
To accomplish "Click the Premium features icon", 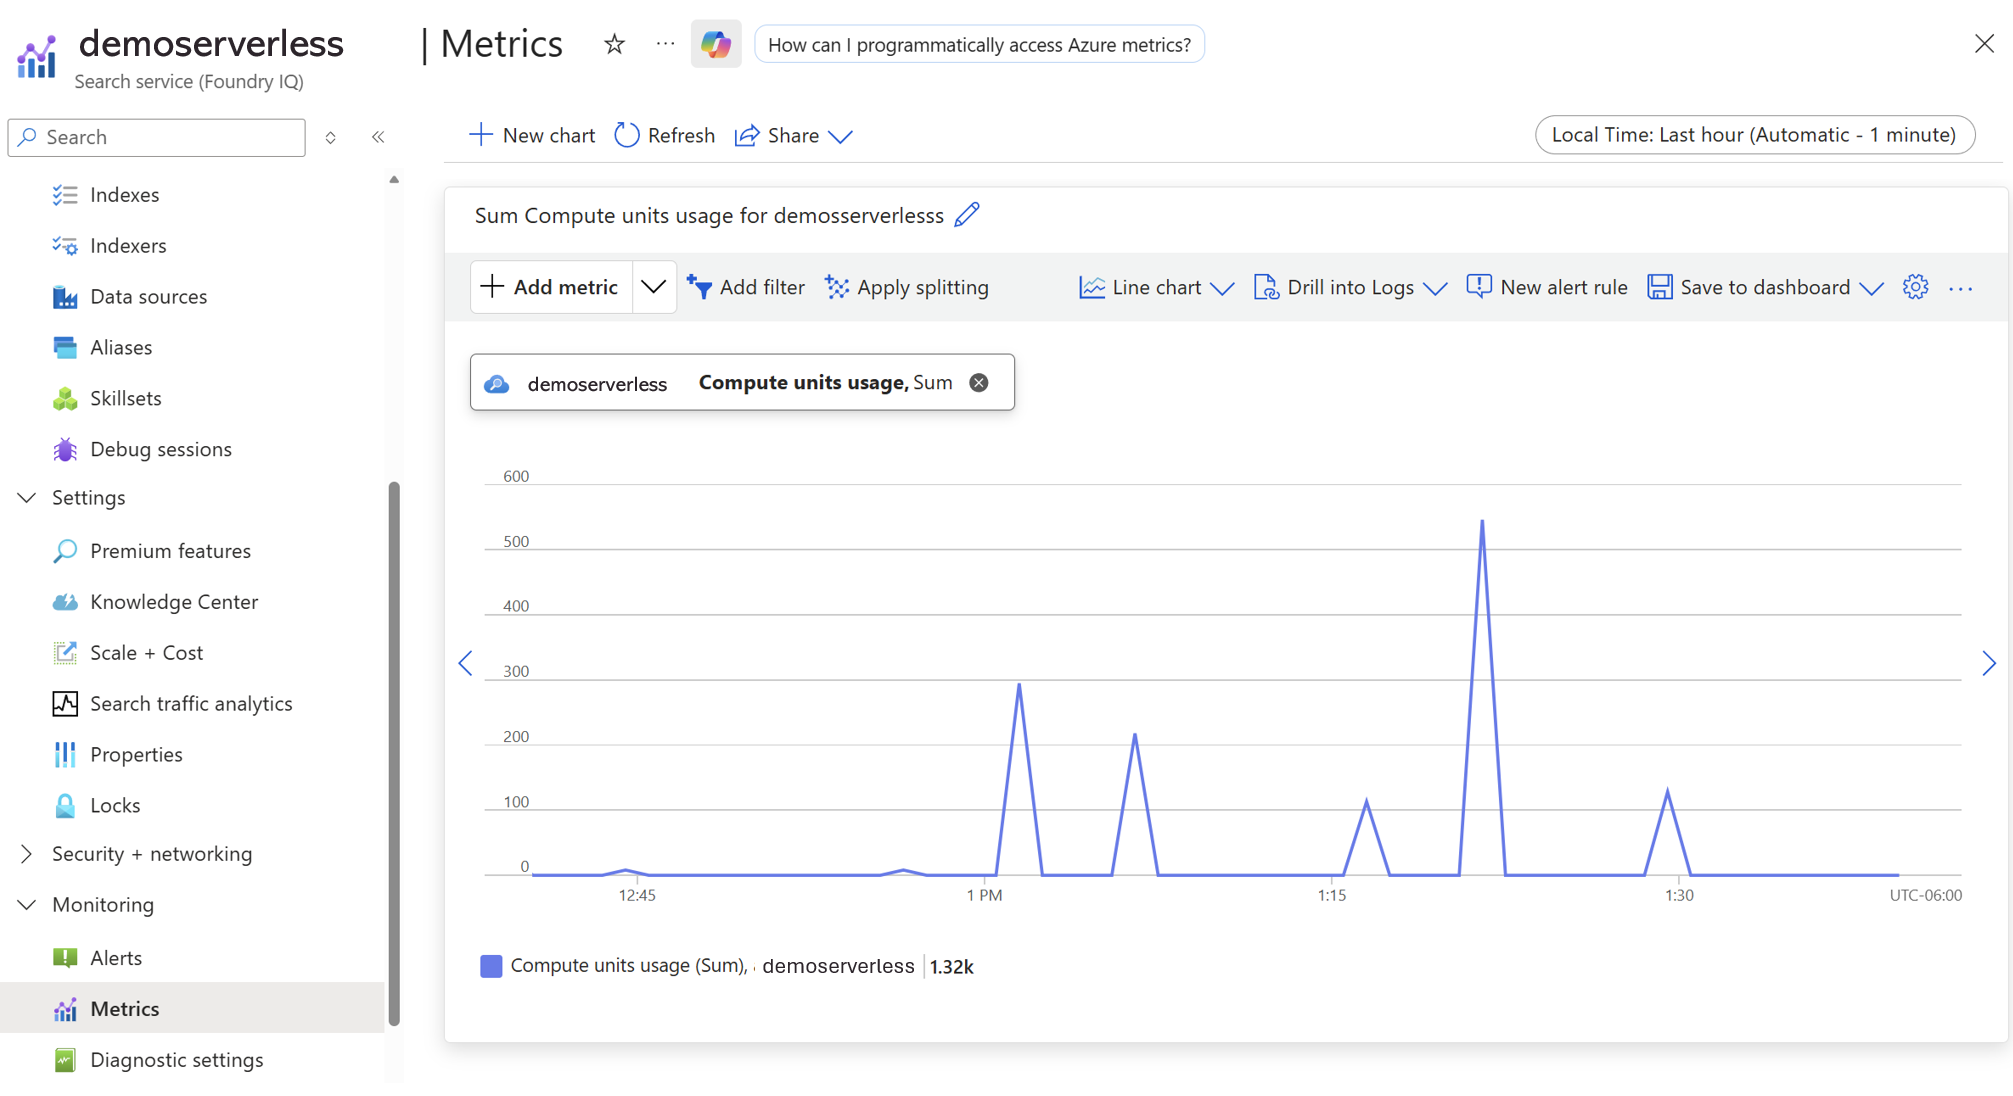I will (x=65, y=551).
